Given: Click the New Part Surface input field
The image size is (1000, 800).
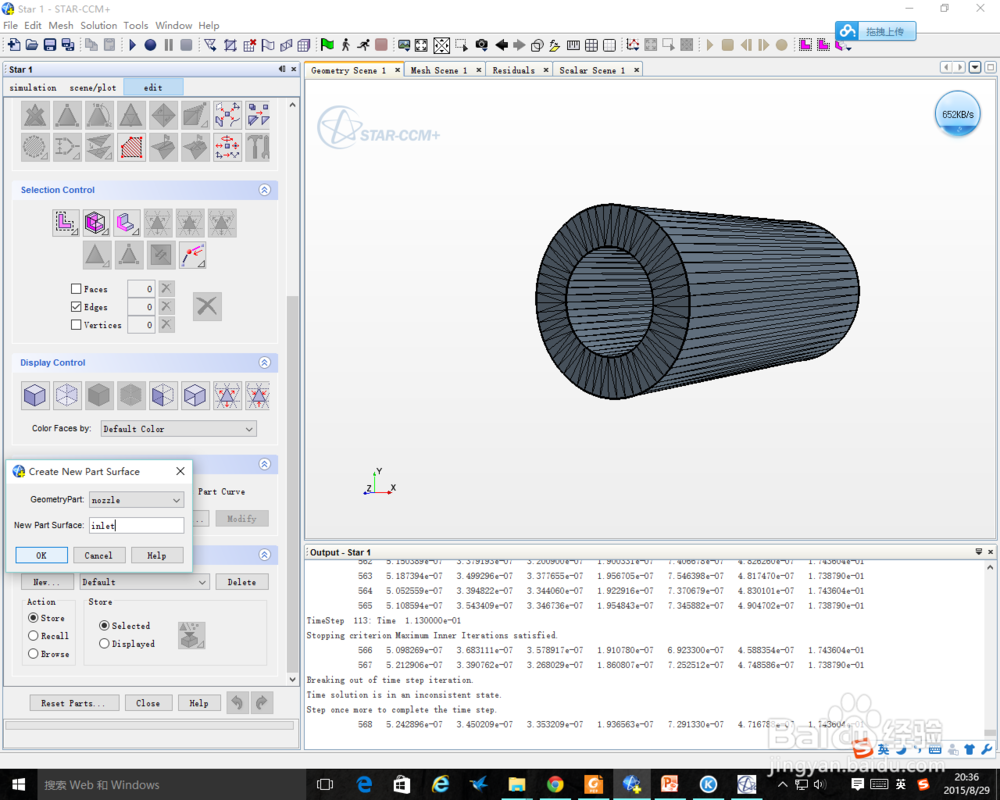Looking at the screenshot, I should point(136,525).
